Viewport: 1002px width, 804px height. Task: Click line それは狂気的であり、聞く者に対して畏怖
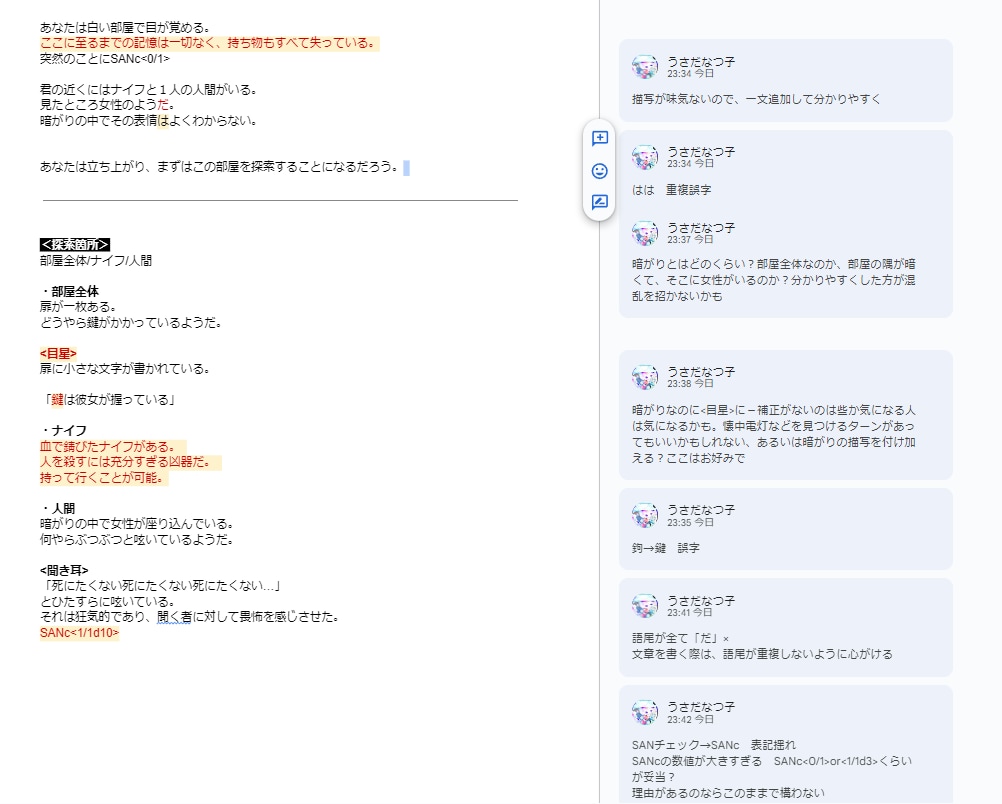point(190,617)
